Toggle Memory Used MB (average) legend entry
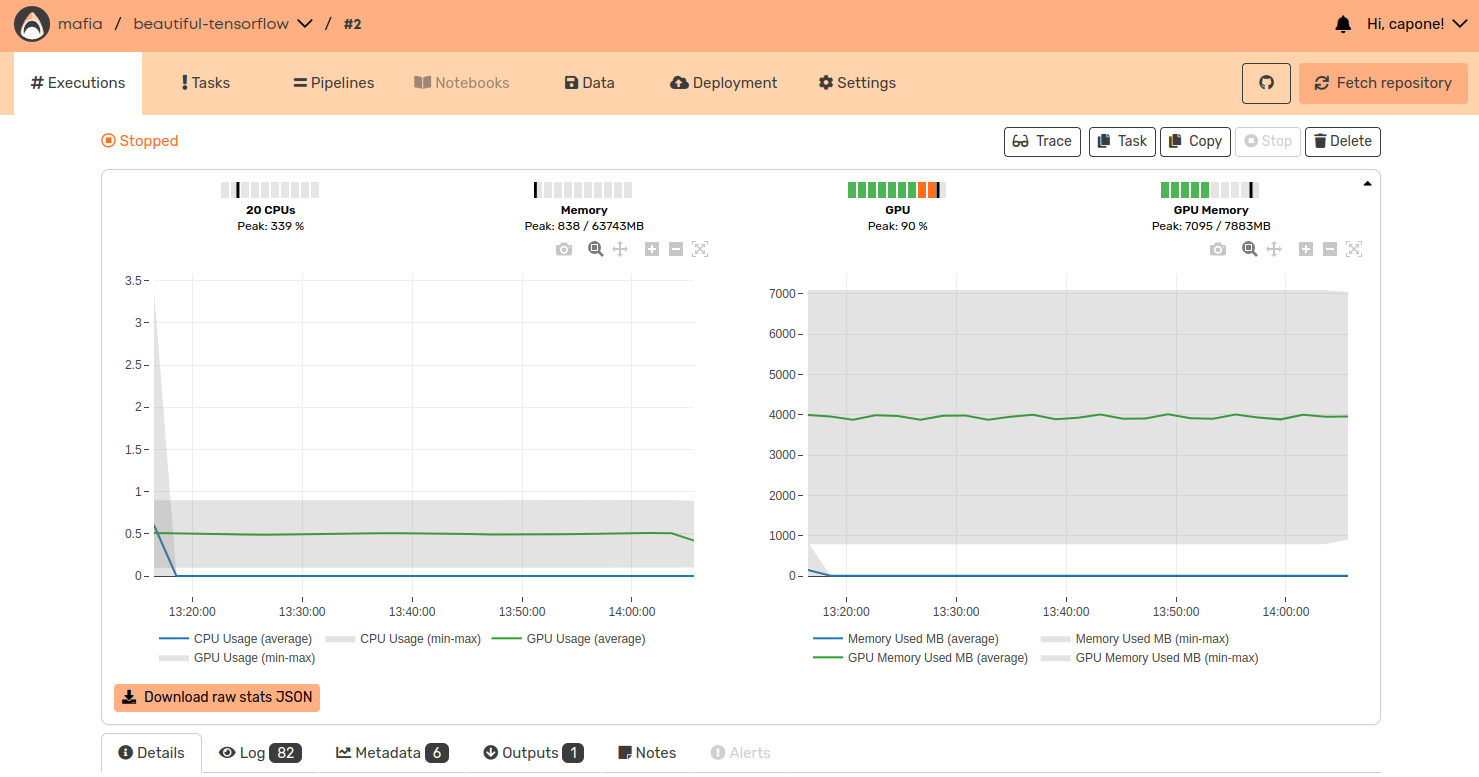 click(906, 639)
